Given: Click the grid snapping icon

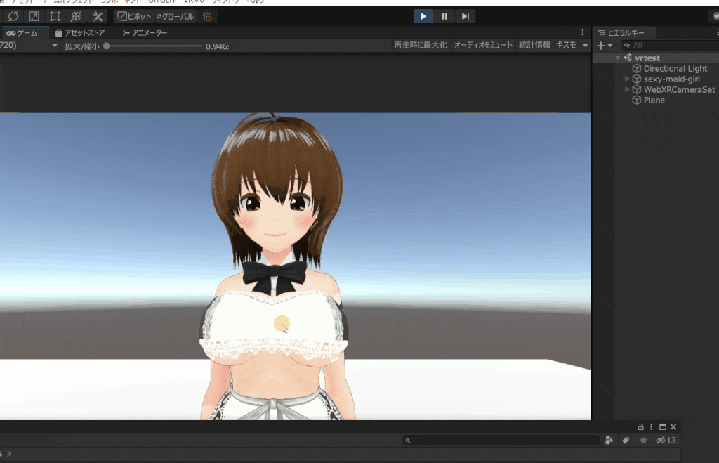Looking at the screenshot, I should [x=207, y=16].
